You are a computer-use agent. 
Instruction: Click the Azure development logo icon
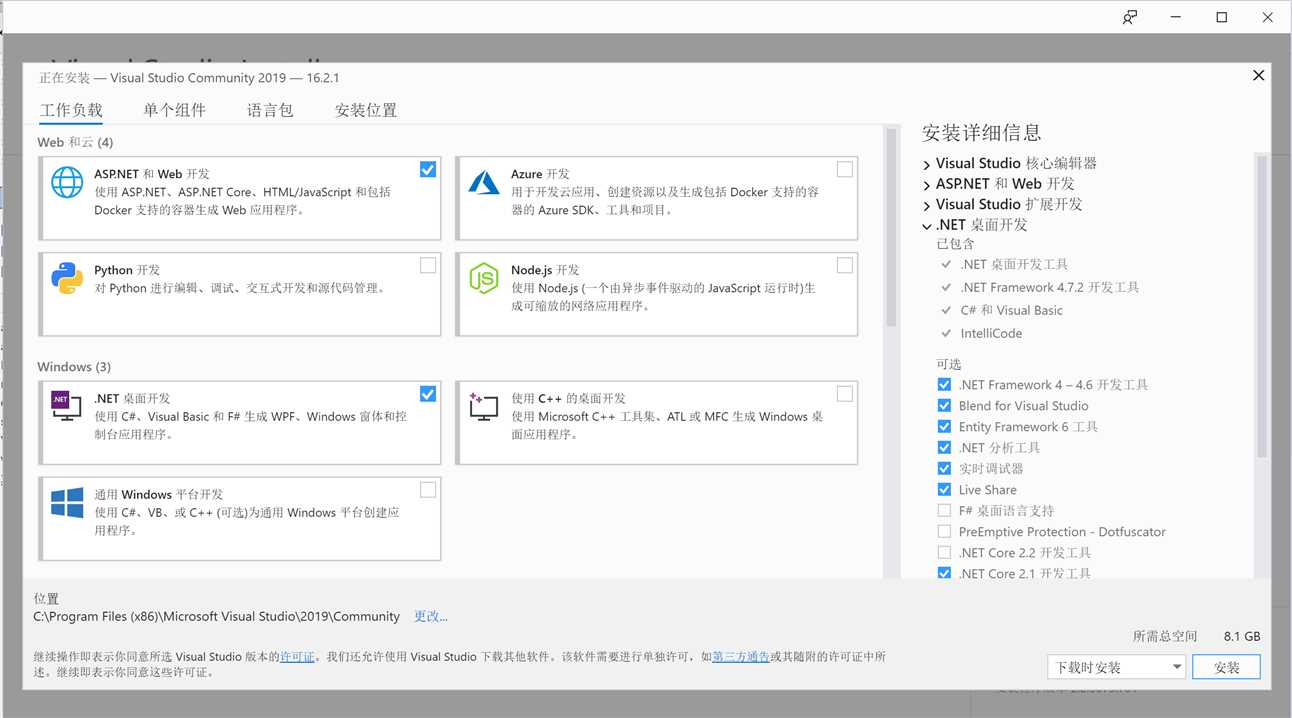[x=484, y=182]
